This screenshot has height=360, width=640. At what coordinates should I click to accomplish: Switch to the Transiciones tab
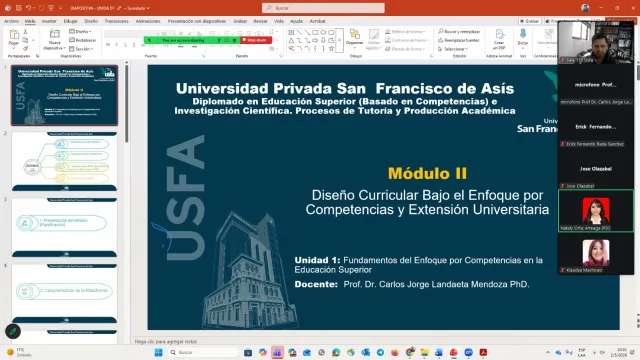click(x=116, y=21)
